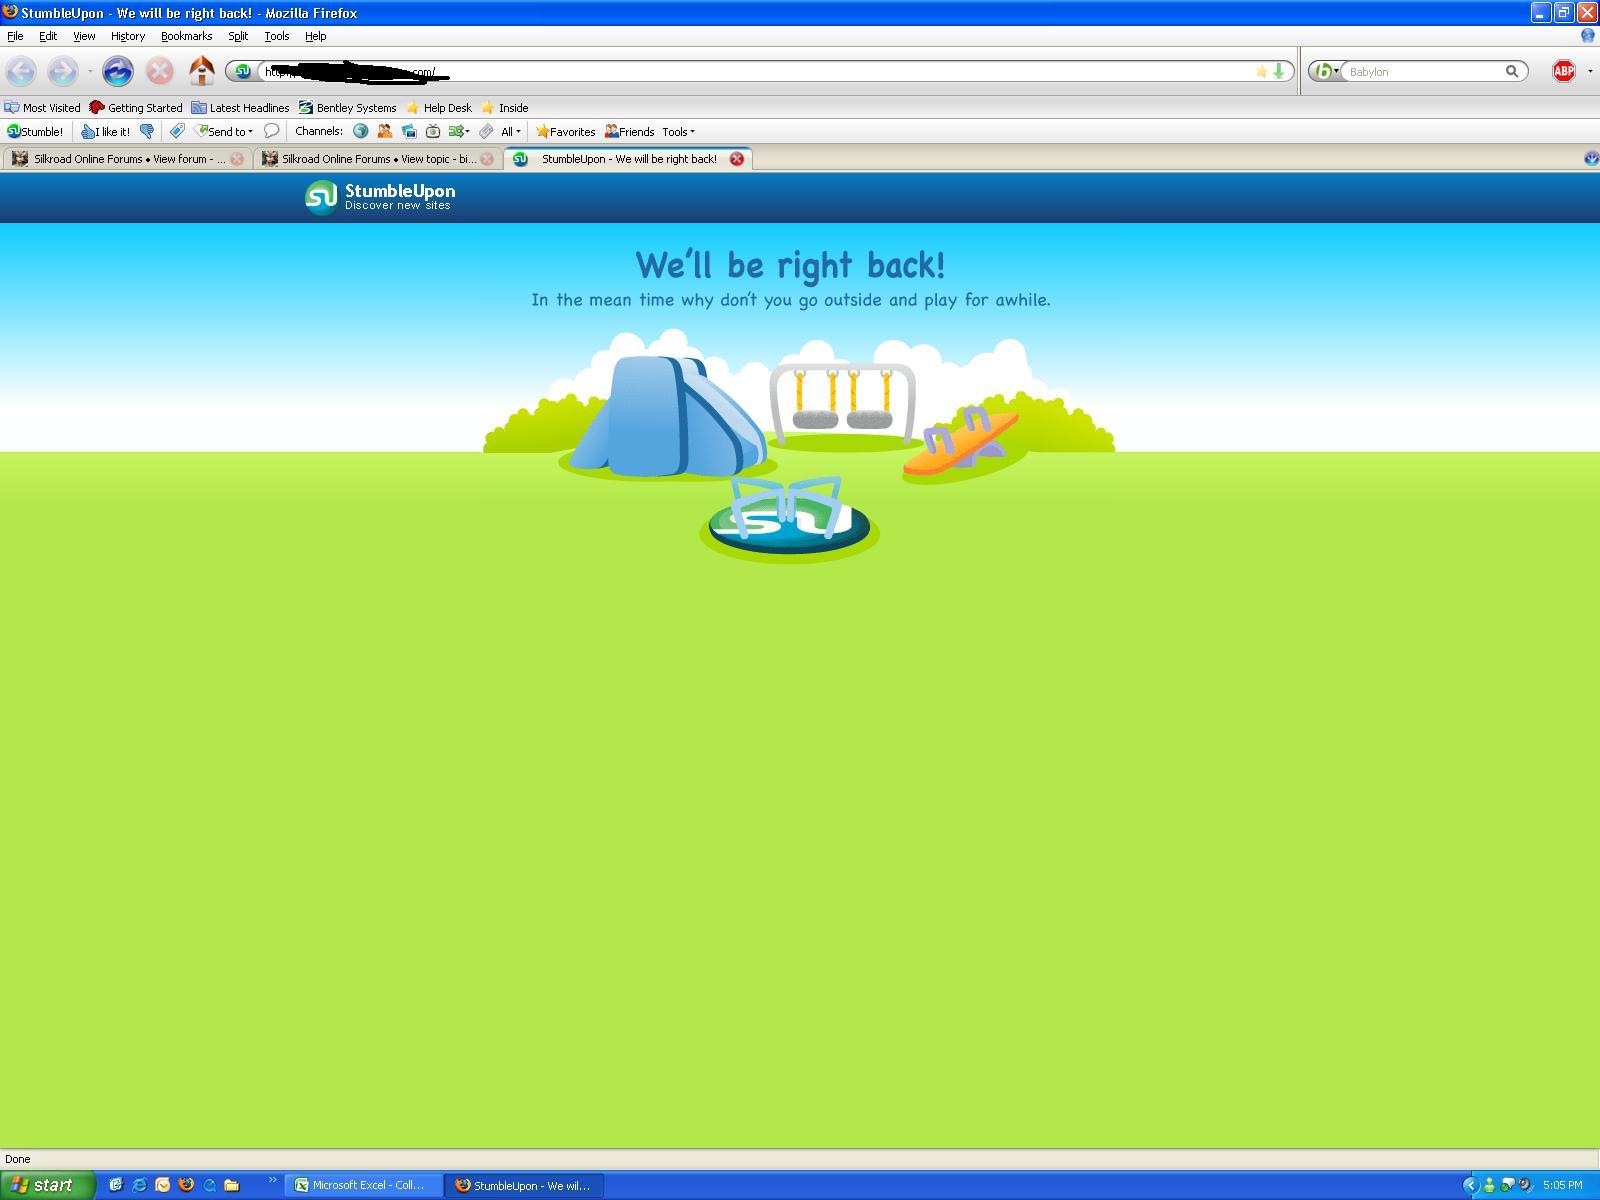This screenshot has height=1200, width=1600.
Task: Open the StumbleUpon toolbar Tools dropdown
Action: [x=678, y=131]
